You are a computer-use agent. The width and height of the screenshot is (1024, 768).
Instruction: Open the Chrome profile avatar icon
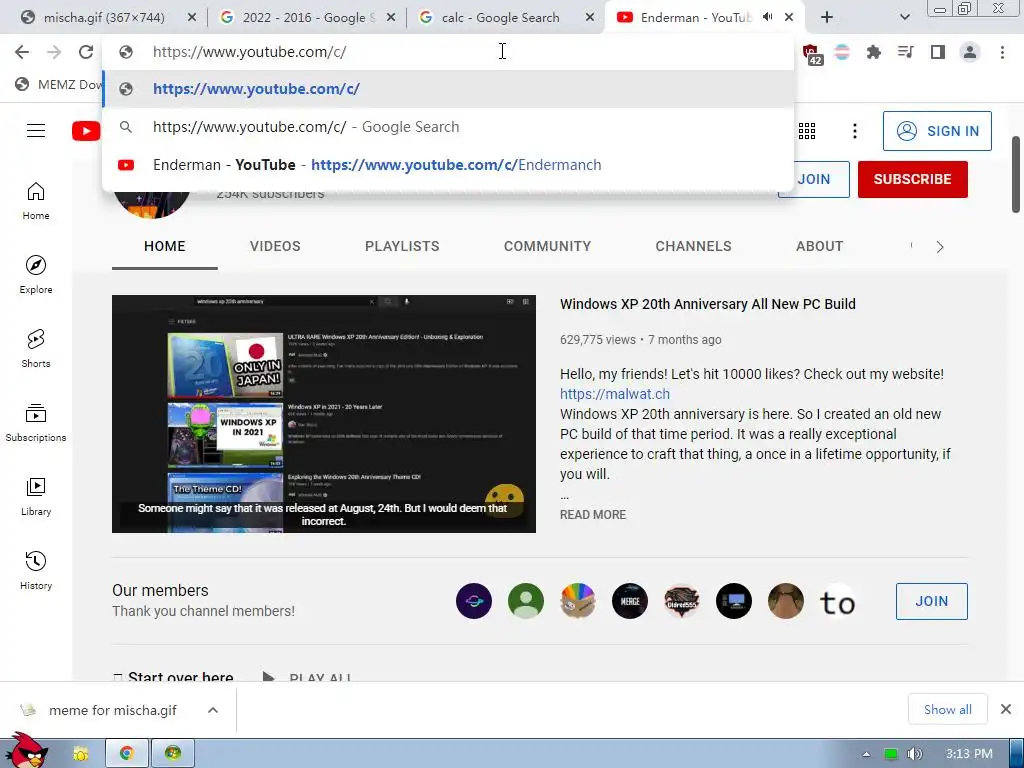tap(970, 52)
